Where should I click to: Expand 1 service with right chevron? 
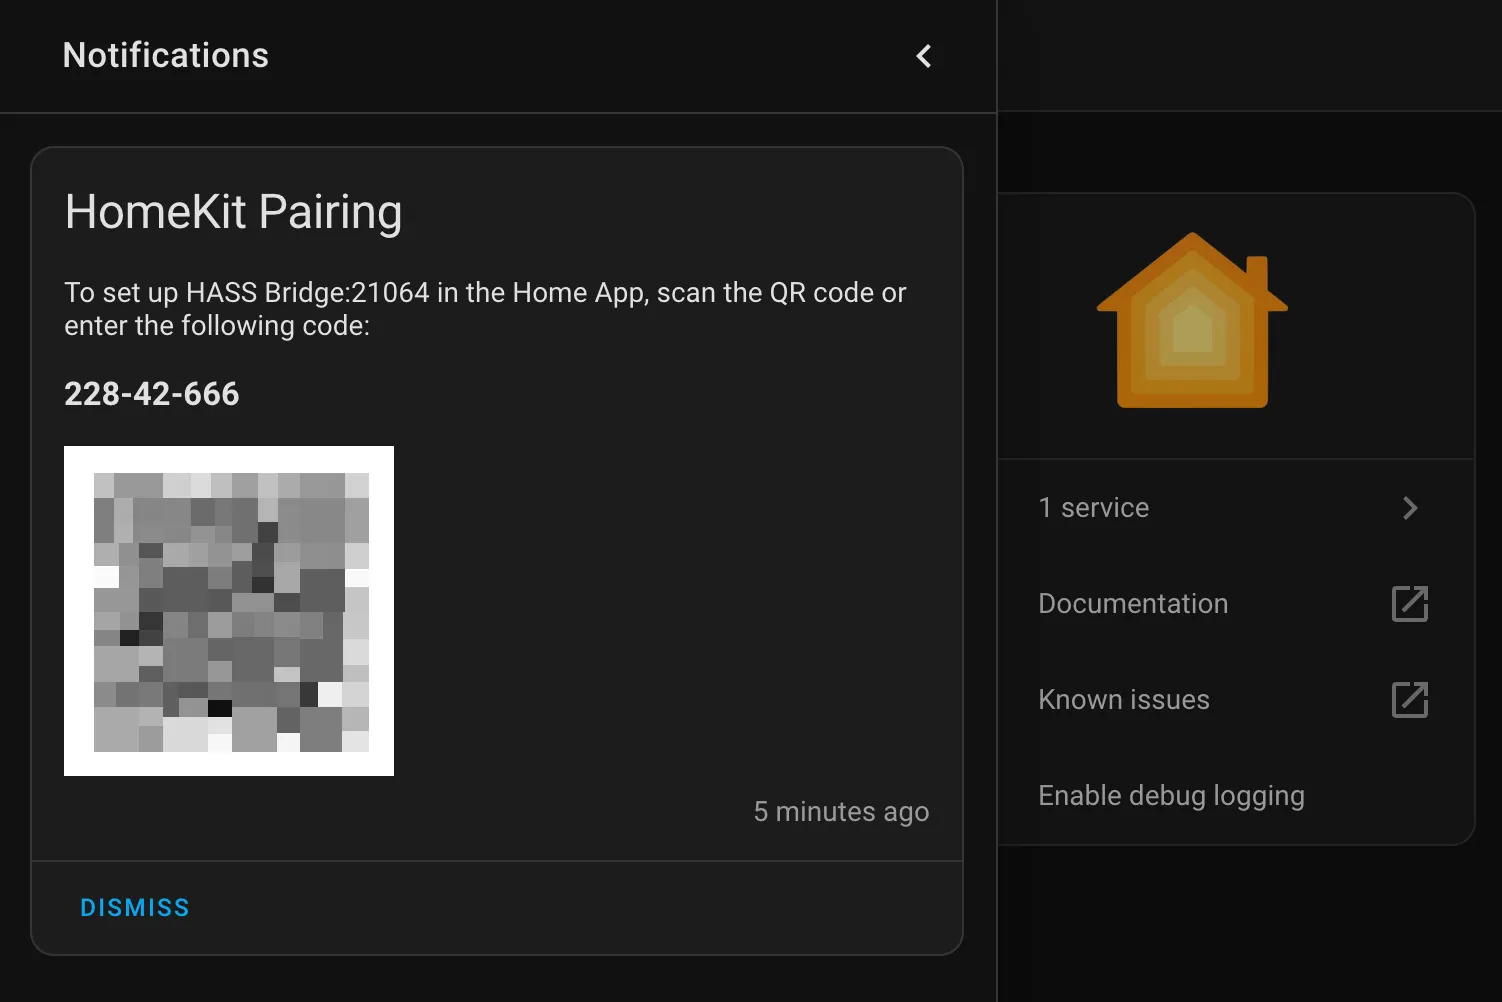pos(1410,508)
